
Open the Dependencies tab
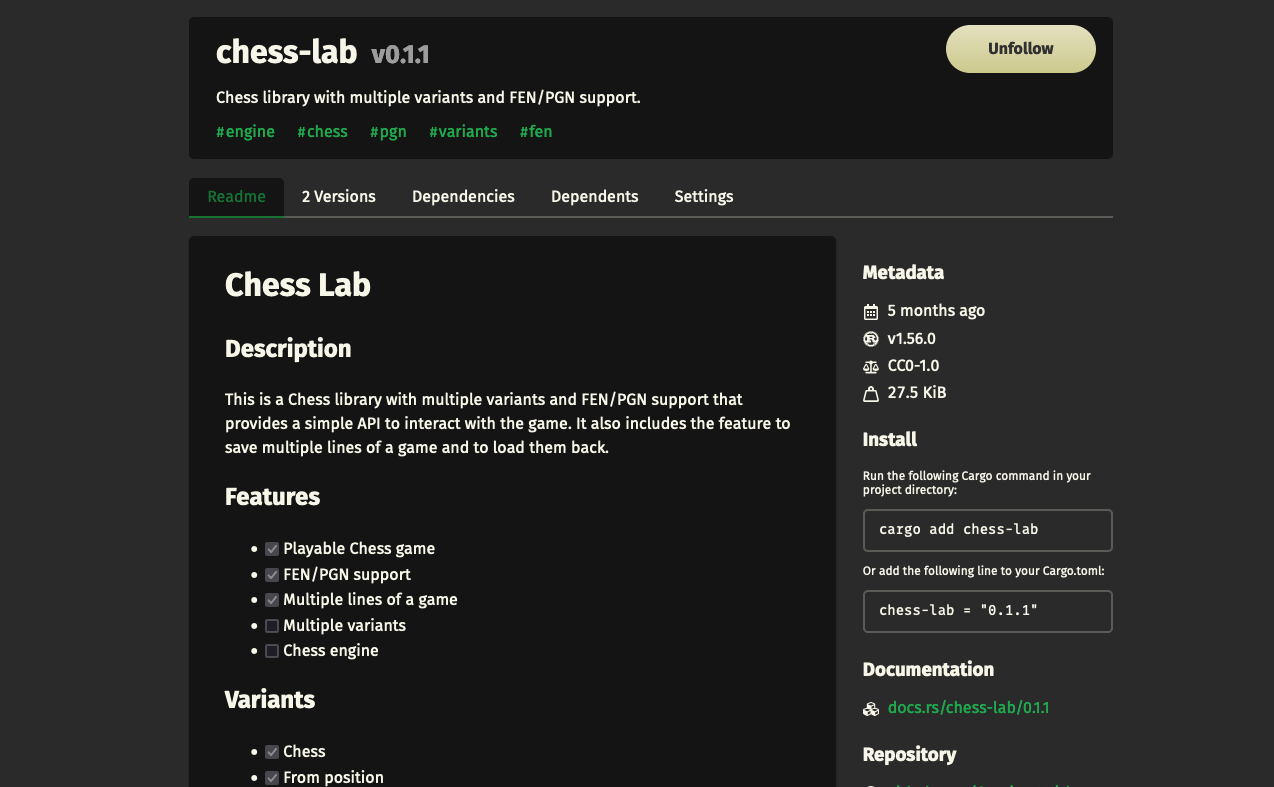tap(463, 196)
